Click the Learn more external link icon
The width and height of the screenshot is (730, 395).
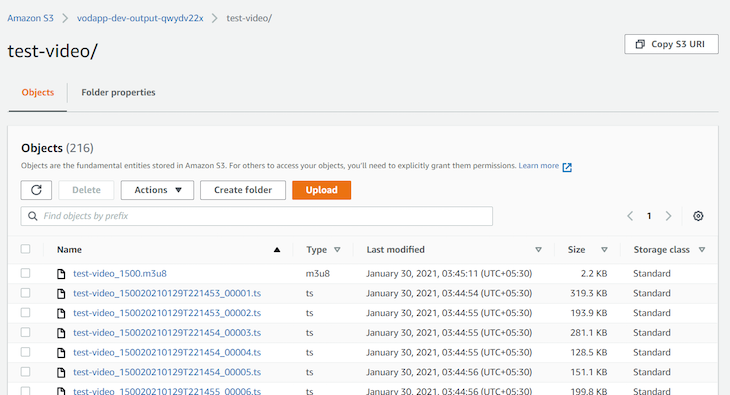pos(567,167)
